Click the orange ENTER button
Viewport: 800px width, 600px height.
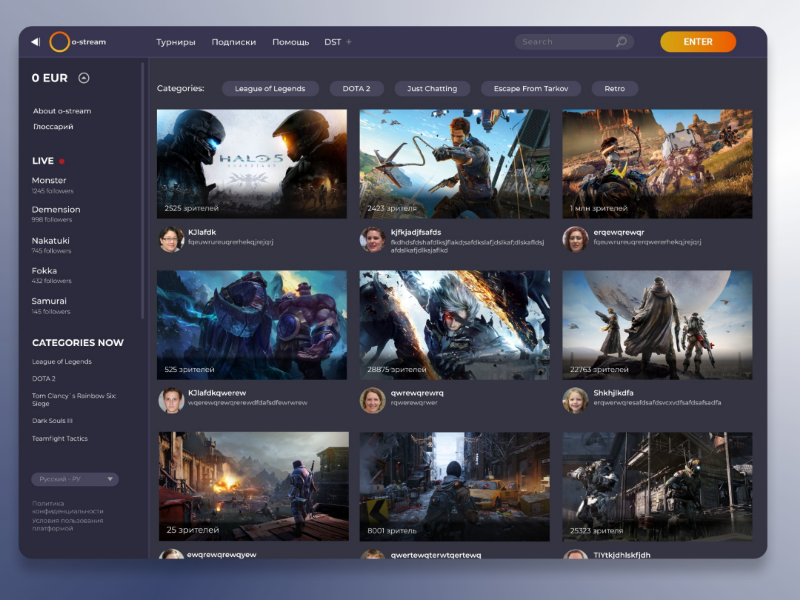pyautogui.click(x=697, y=42)
